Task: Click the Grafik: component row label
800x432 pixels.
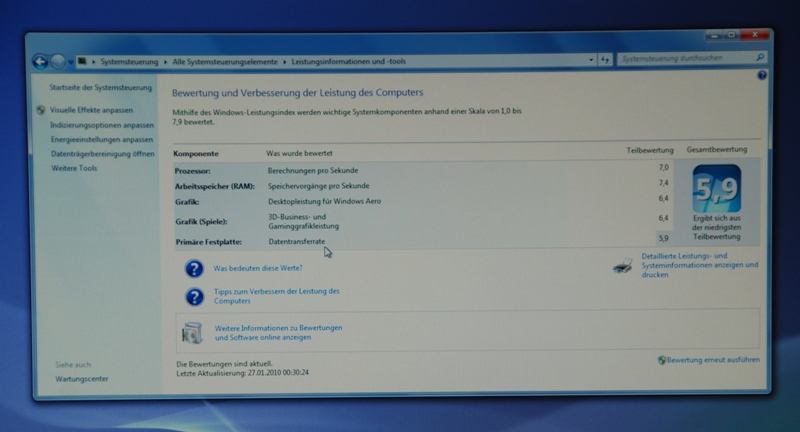Action: tap(187, 202)
